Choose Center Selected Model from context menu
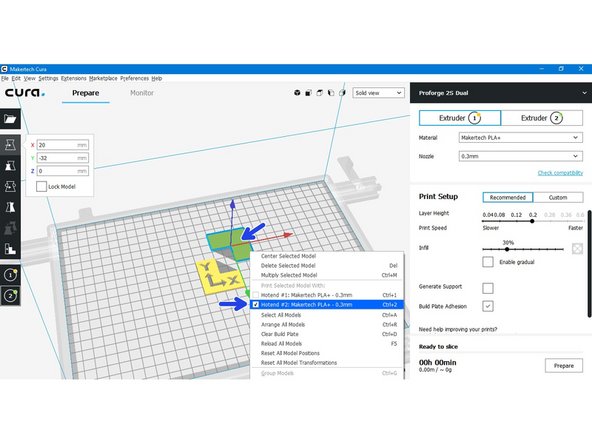Screen dimensions: 592x444 327,256
